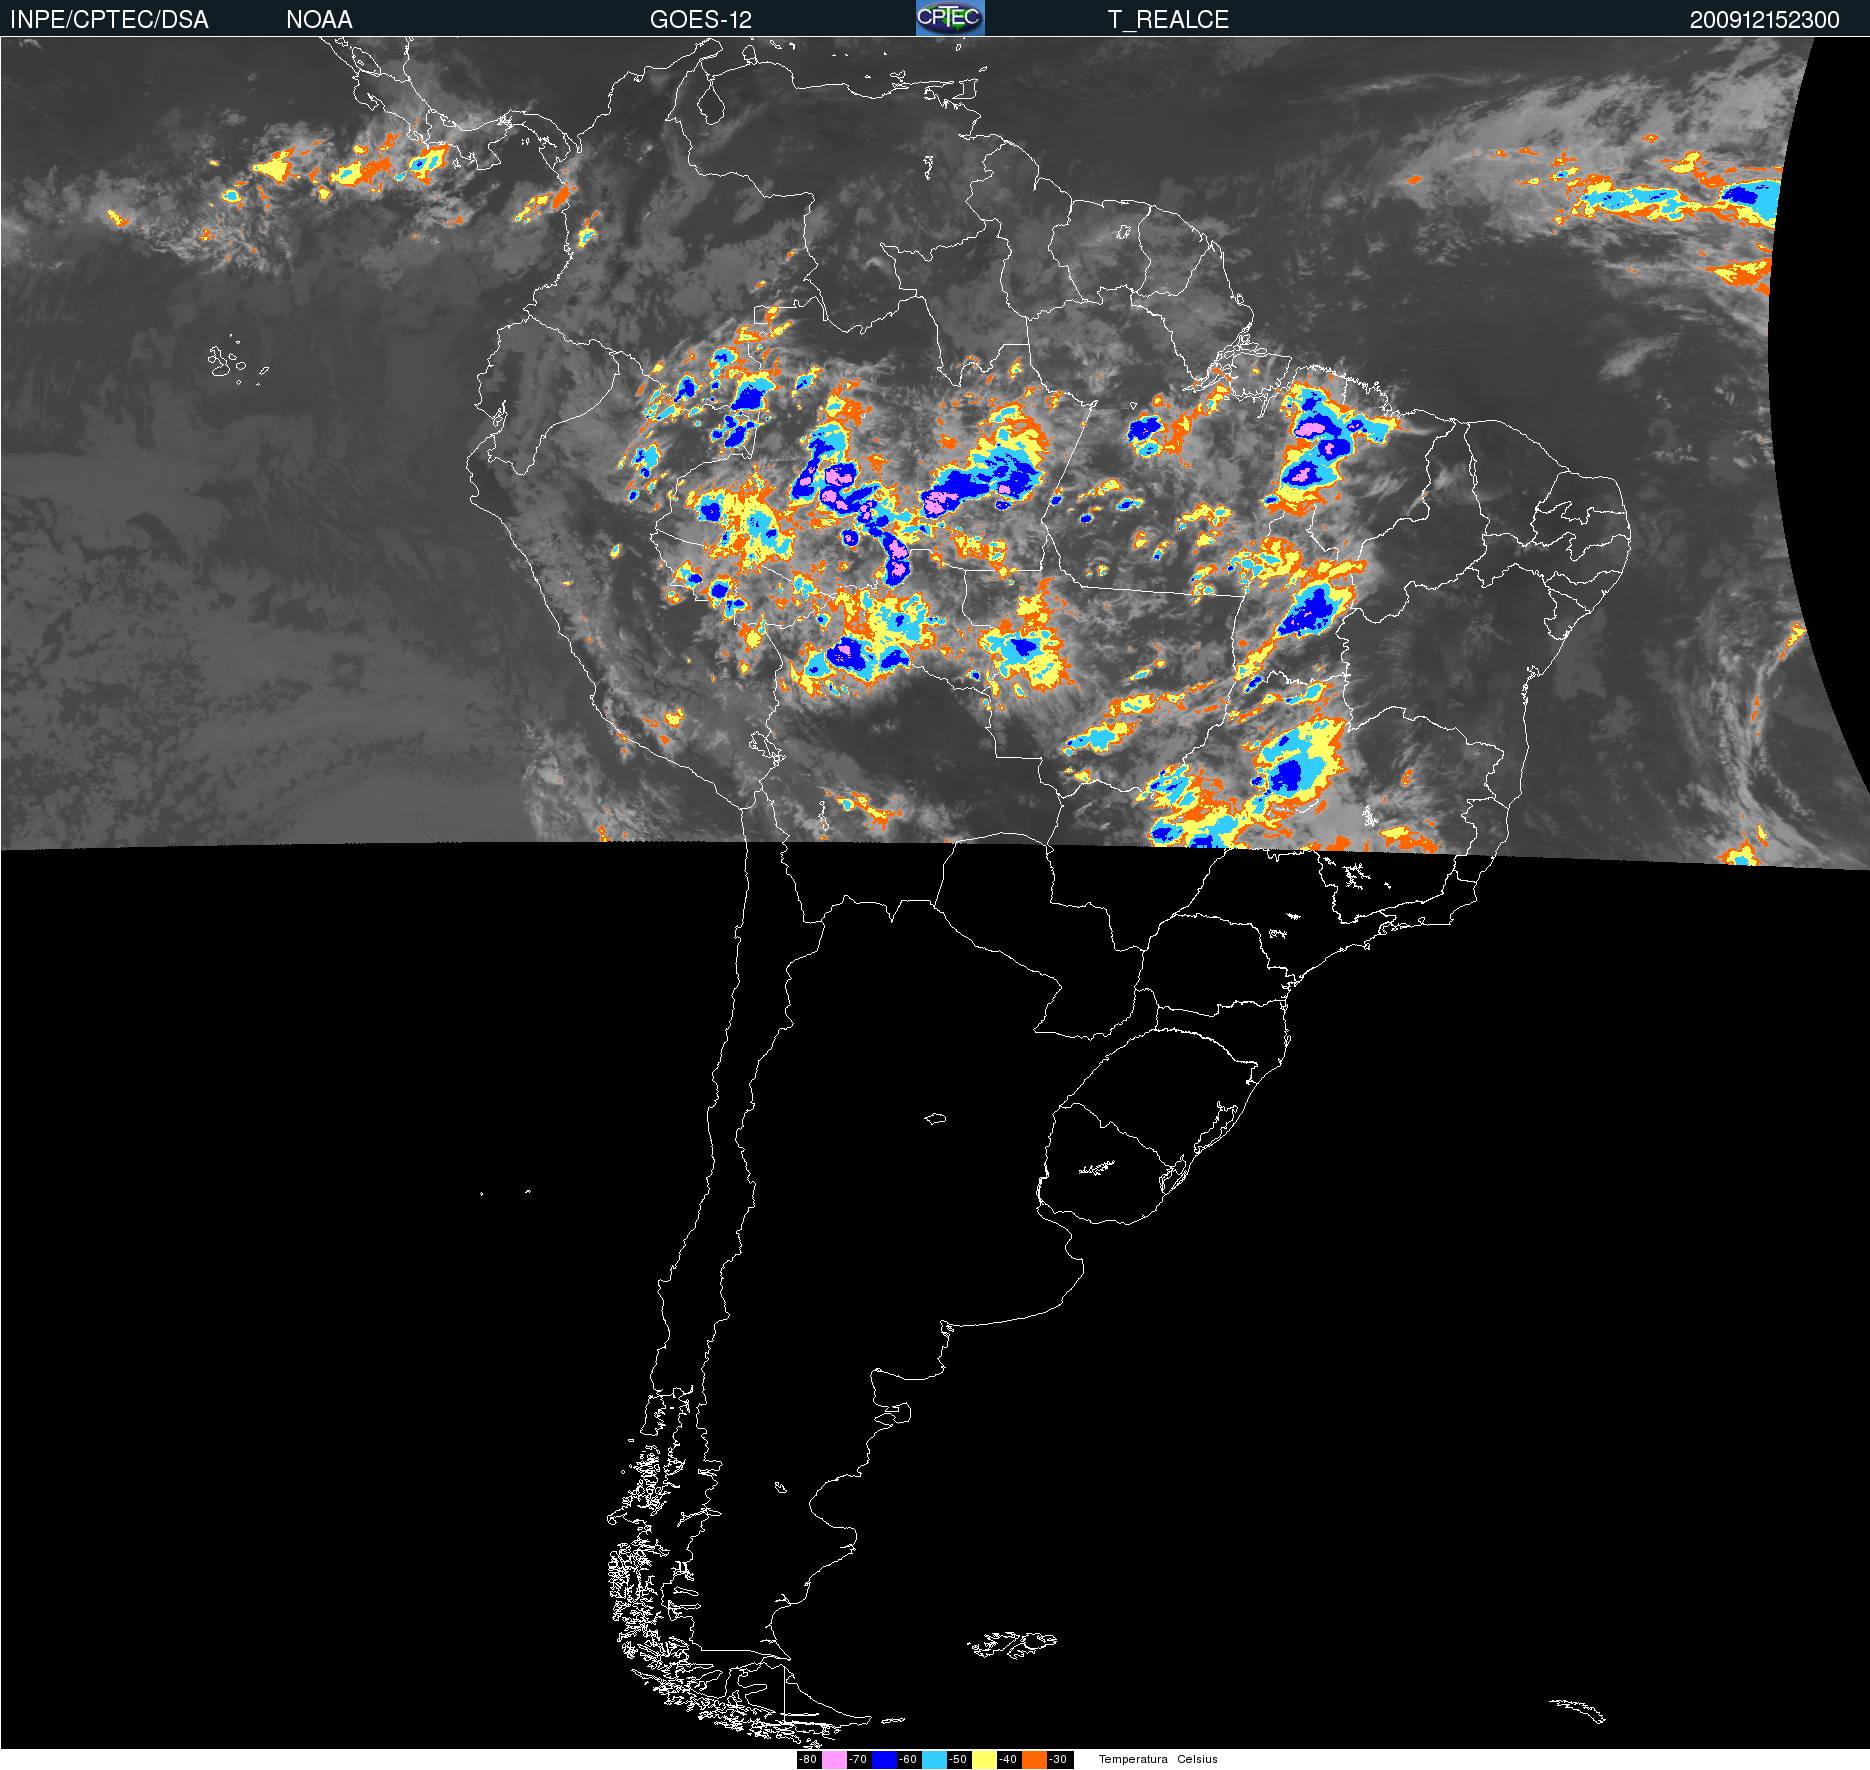Screen dimensions: 1870x1770
Task: Click the GOES-12 satellite label
Action: point(700,20)
